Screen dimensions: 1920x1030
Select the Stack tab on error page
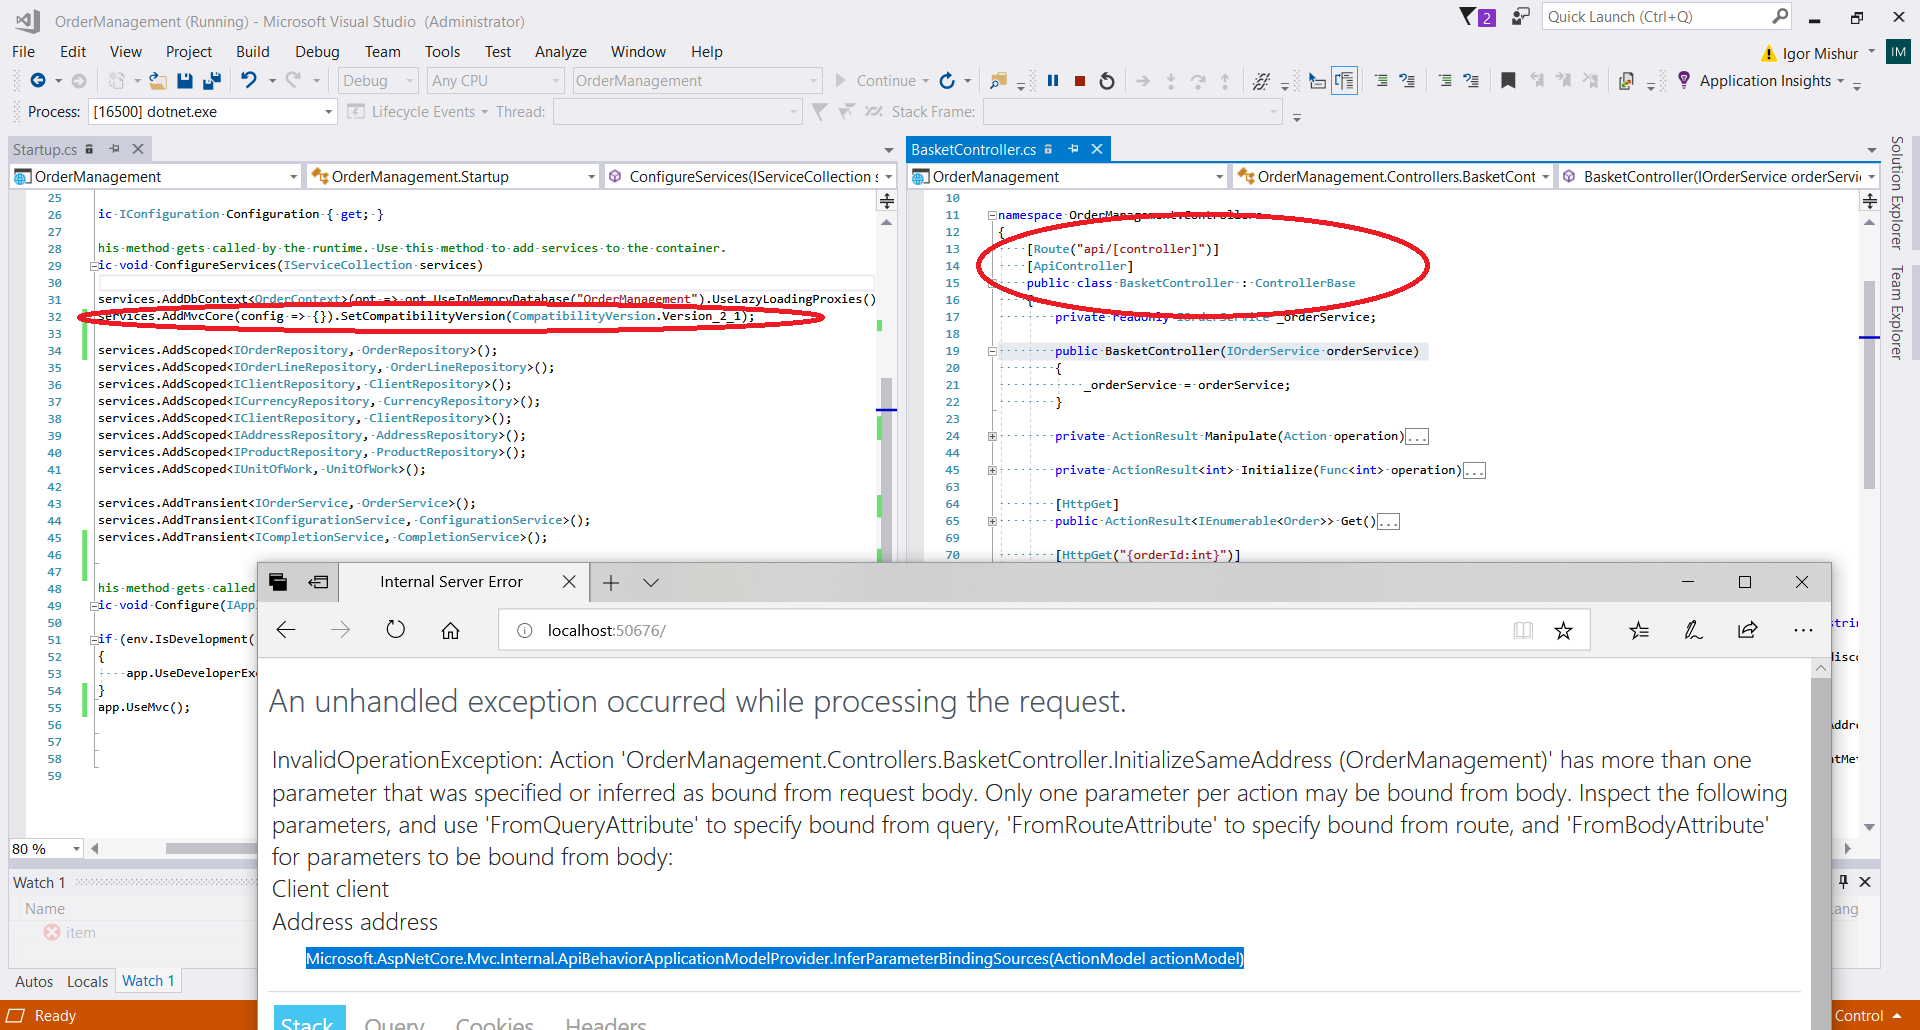[308, 1020]
